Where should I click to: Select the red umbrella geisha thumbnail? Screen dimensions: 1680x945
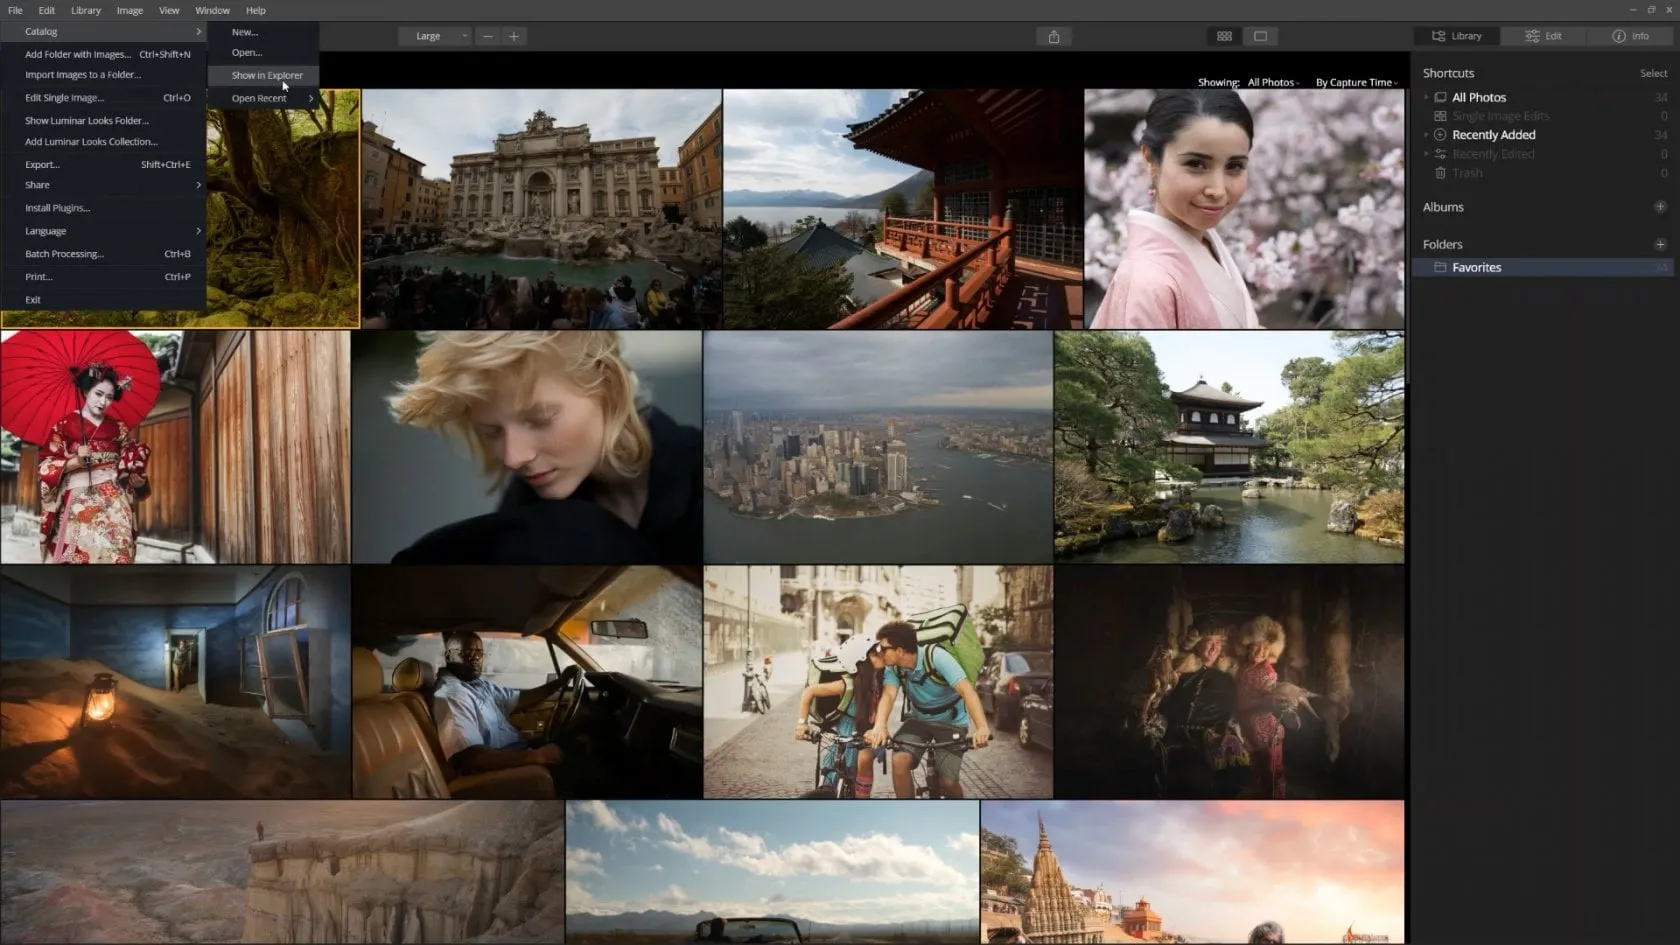click(175, 447)
